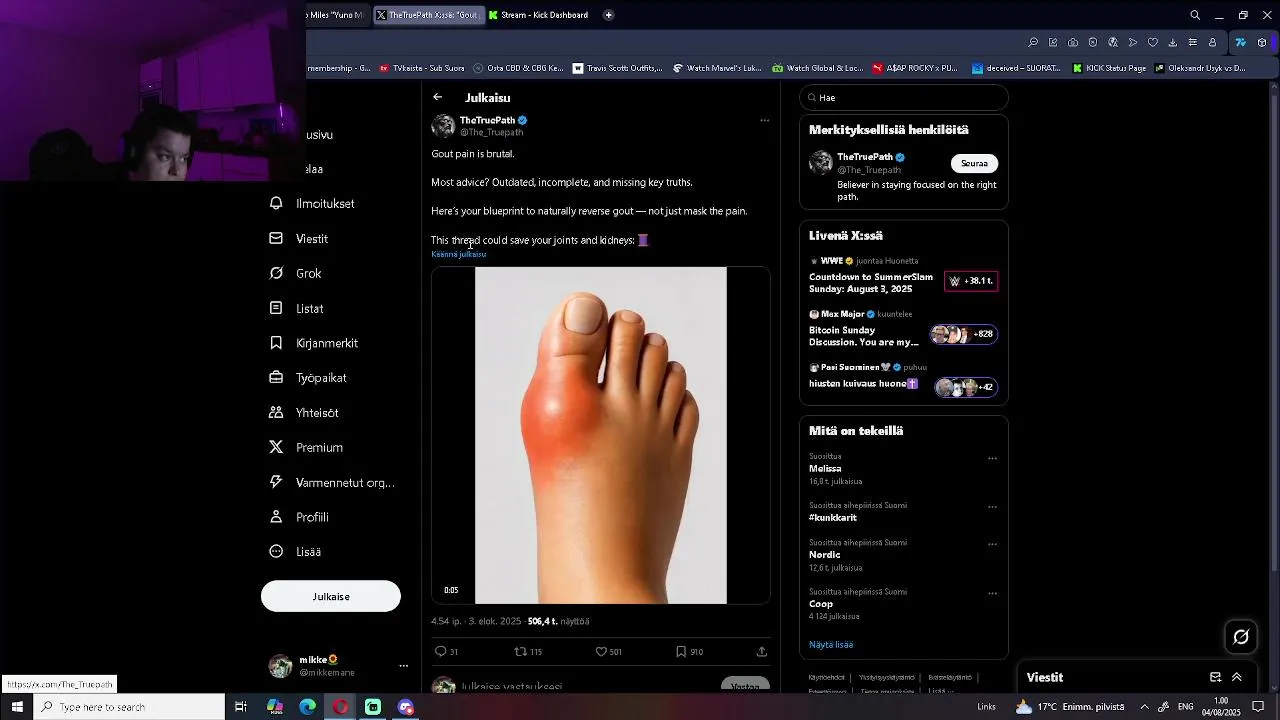Screen dimensions: 1280x720
Task: Open options for Coop trend
Action: (992, 593)
